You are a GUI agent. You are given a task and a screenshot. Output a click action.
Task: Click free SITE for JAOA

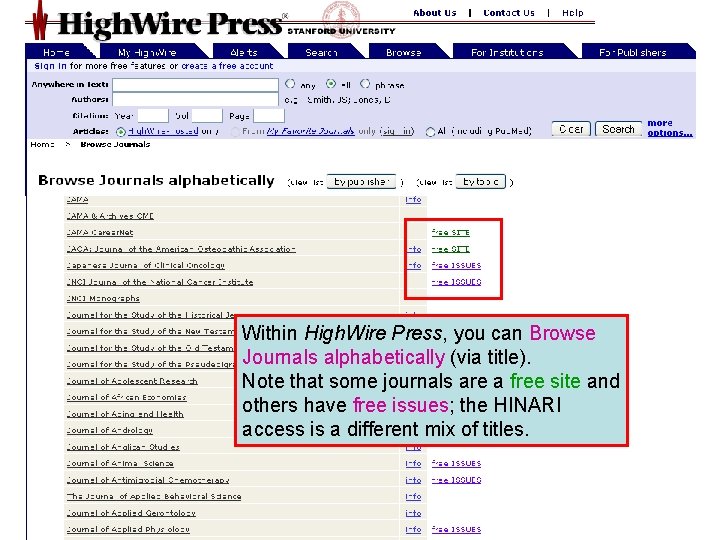[x=450, y=249]
